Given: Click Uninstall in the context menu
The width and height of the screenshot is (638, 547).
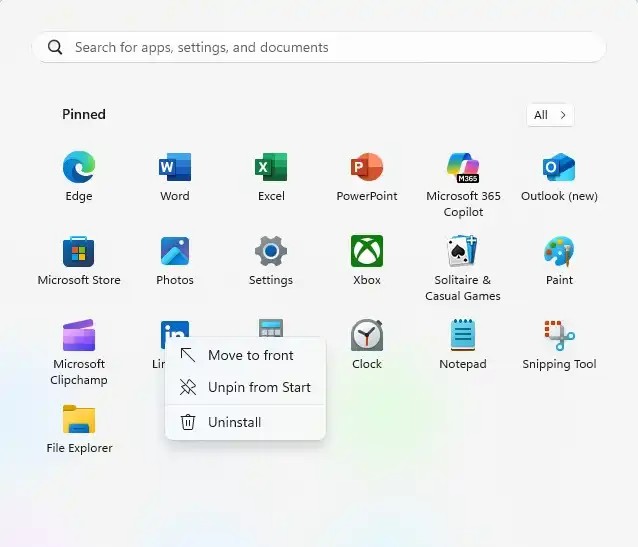Looking at the screenshot, I should 234,422.
